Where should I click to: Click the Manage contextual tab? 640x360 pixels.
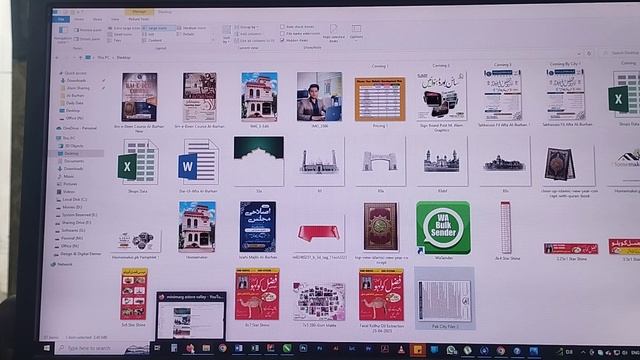139,12
